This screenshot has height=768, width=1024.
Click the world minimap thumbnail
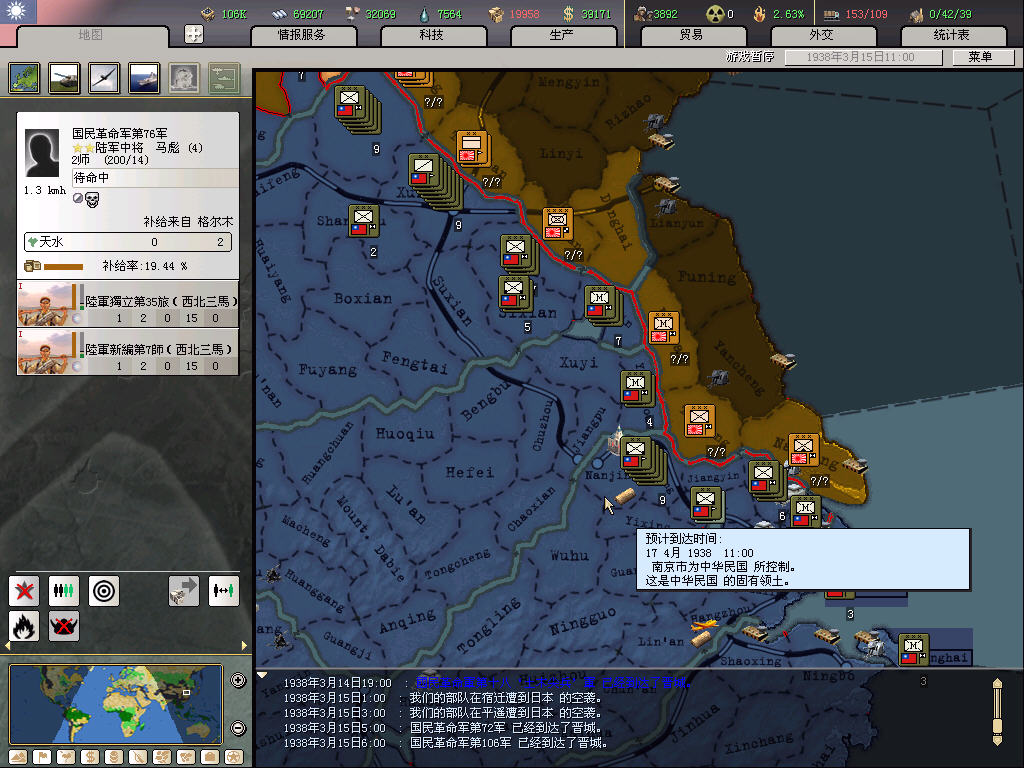tap(116, 703)
